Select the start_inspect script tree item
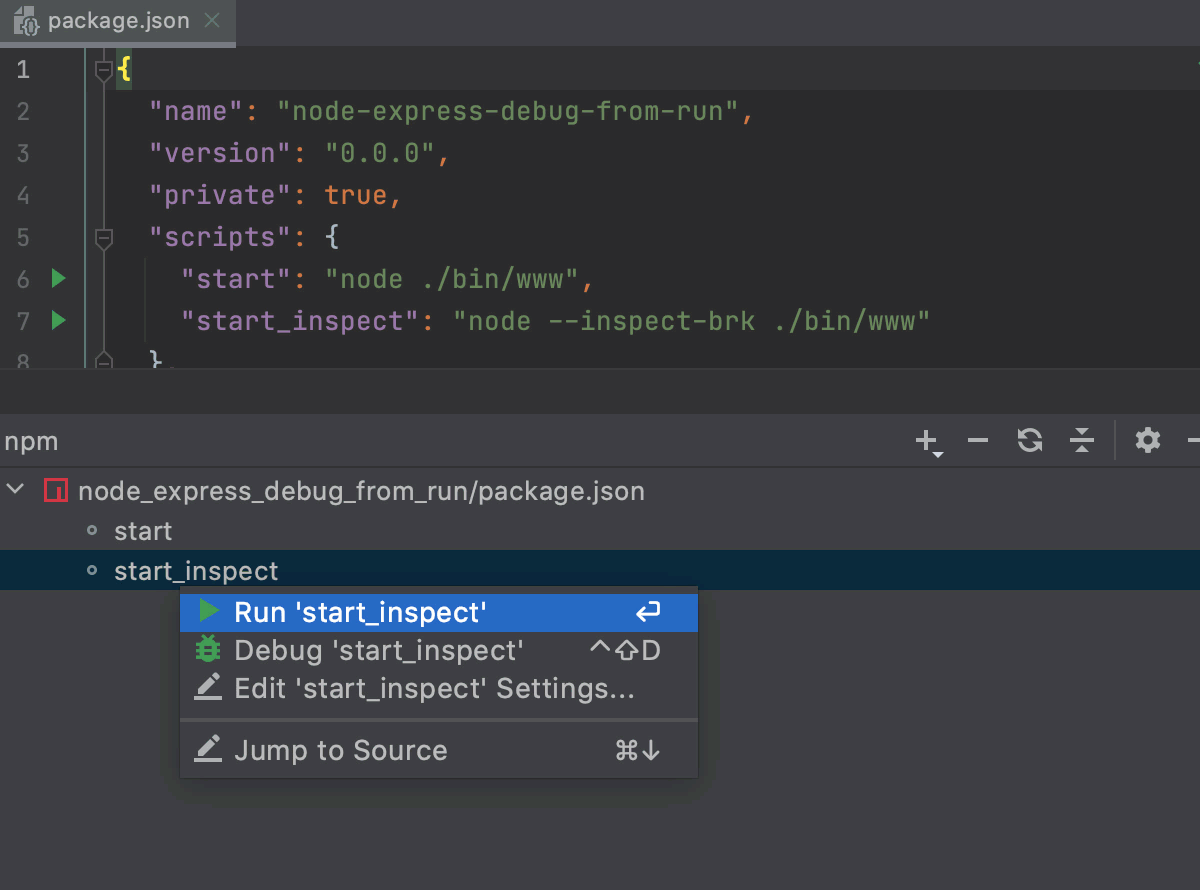This screenshot has width=1200, height=890. point(196,571)
